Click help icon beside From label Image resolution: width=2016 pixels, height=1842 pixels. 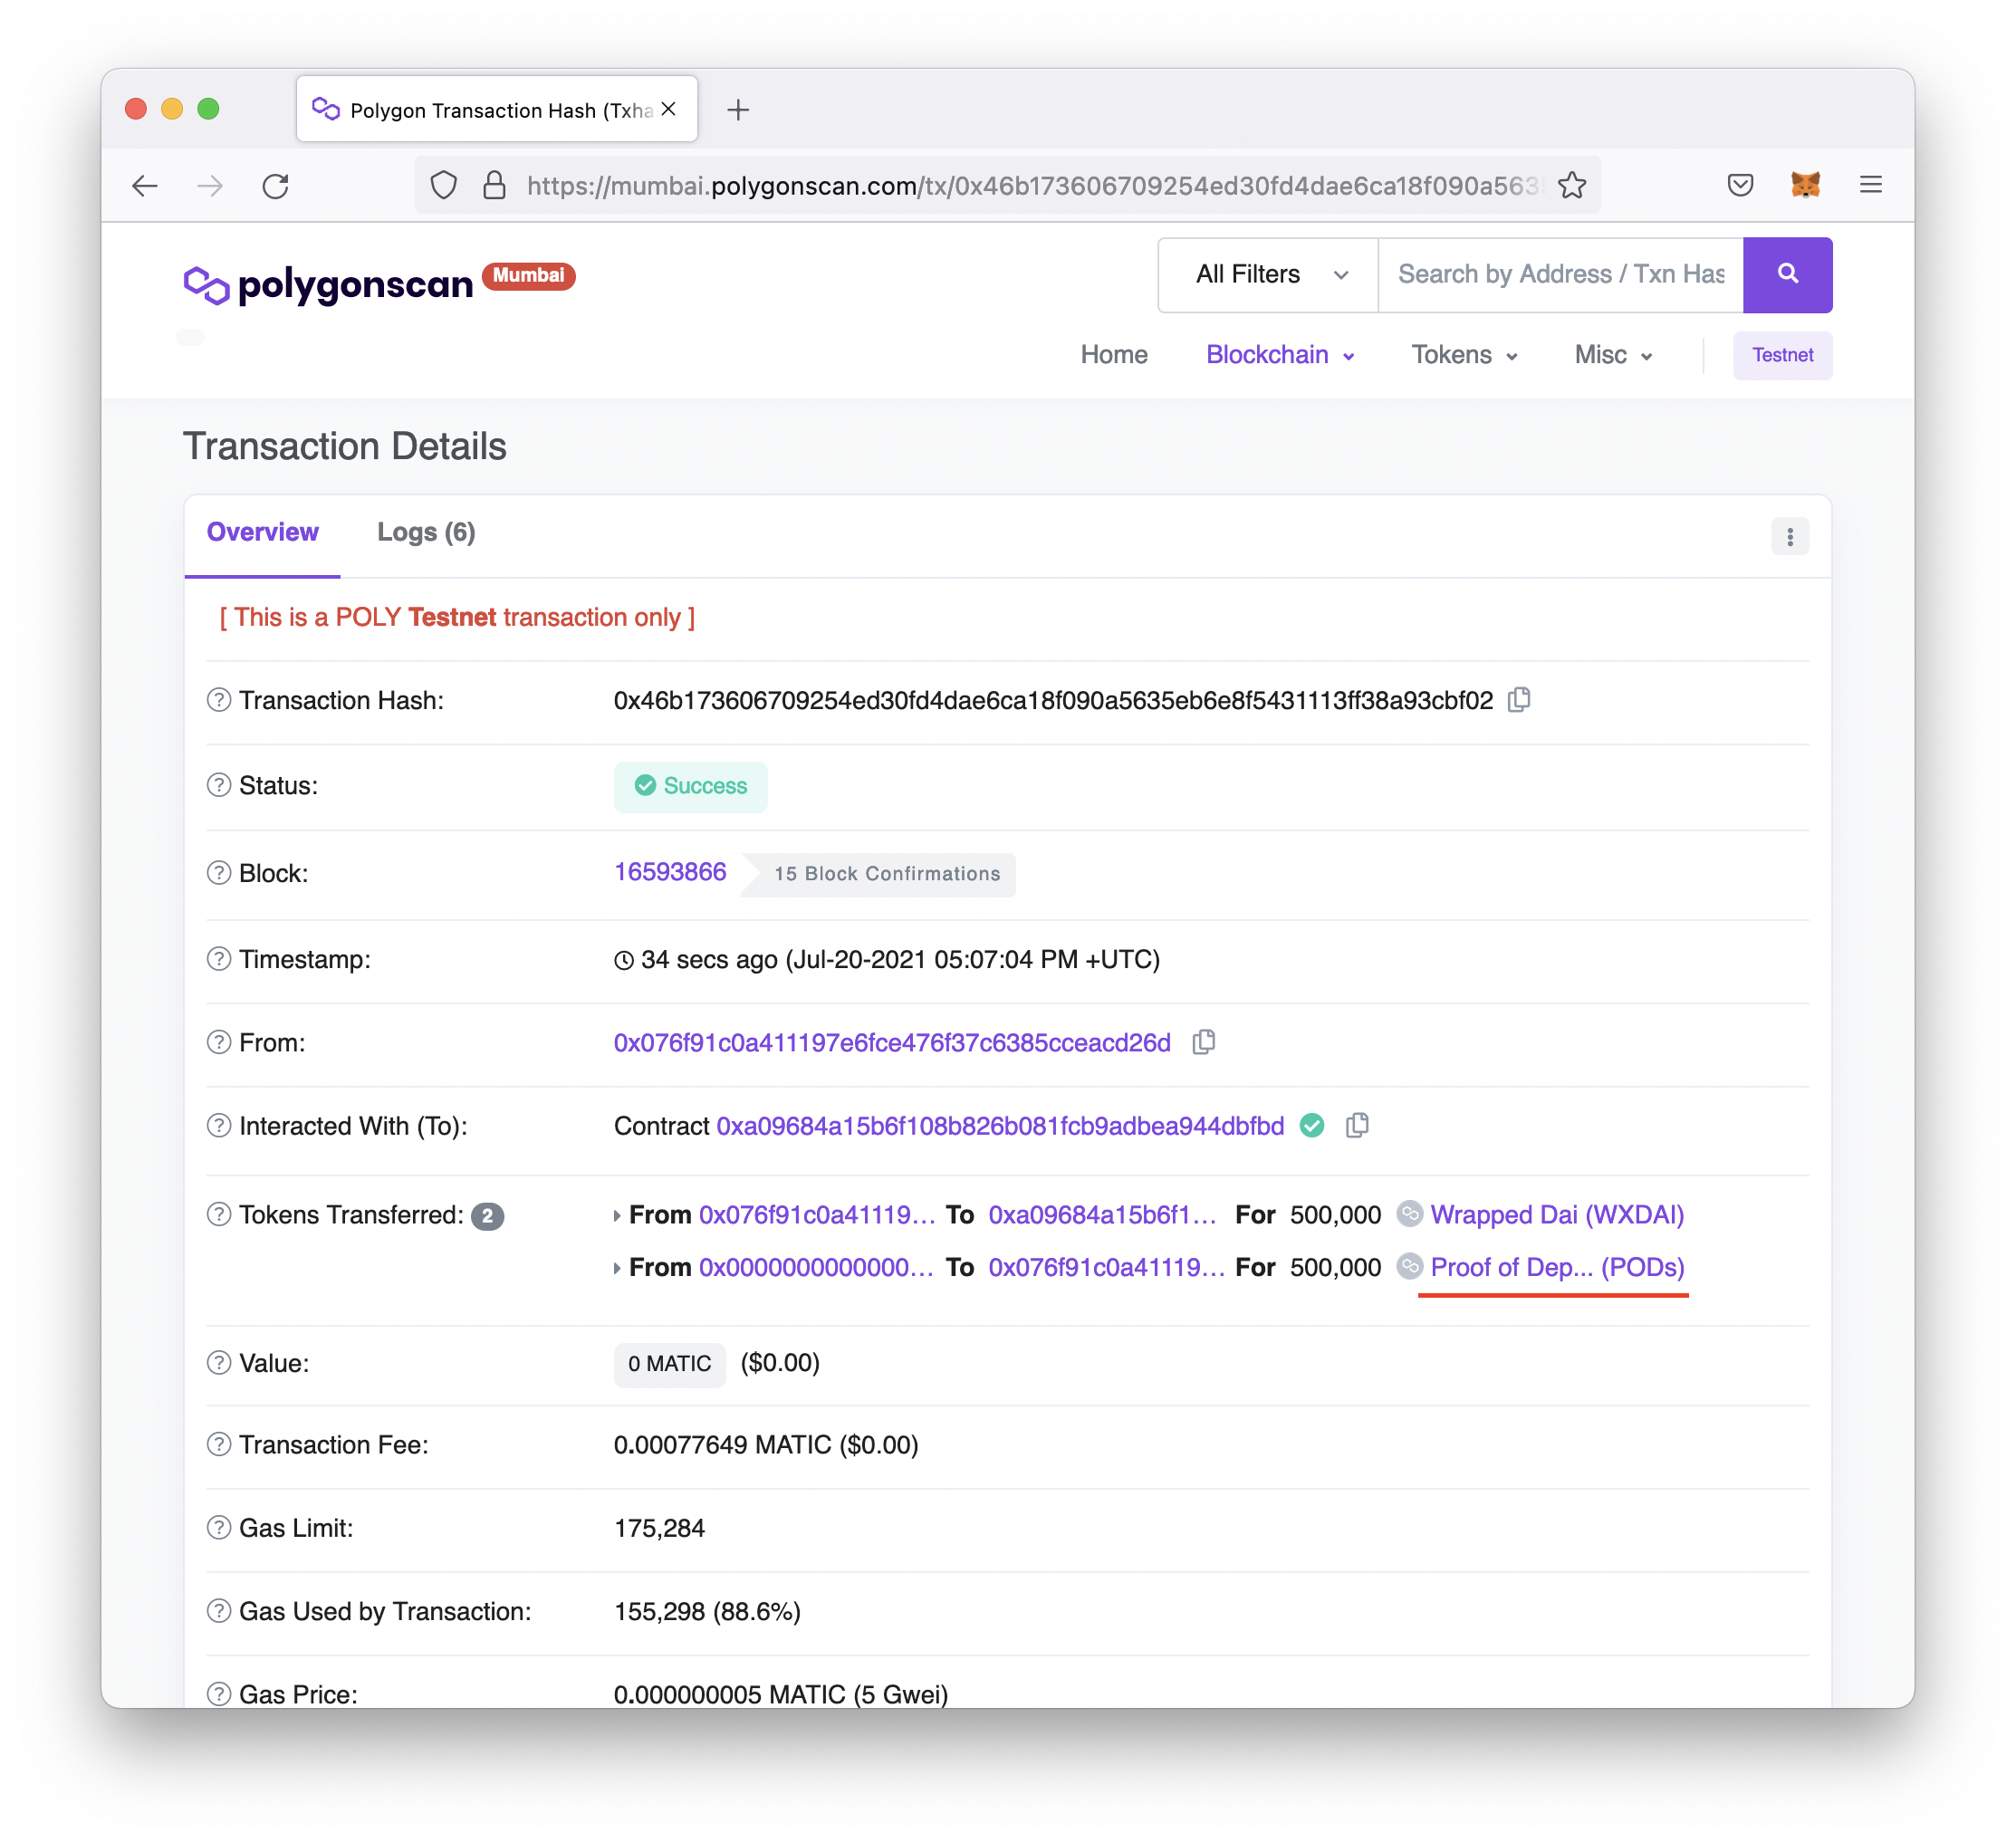(x=219, y=1042)
